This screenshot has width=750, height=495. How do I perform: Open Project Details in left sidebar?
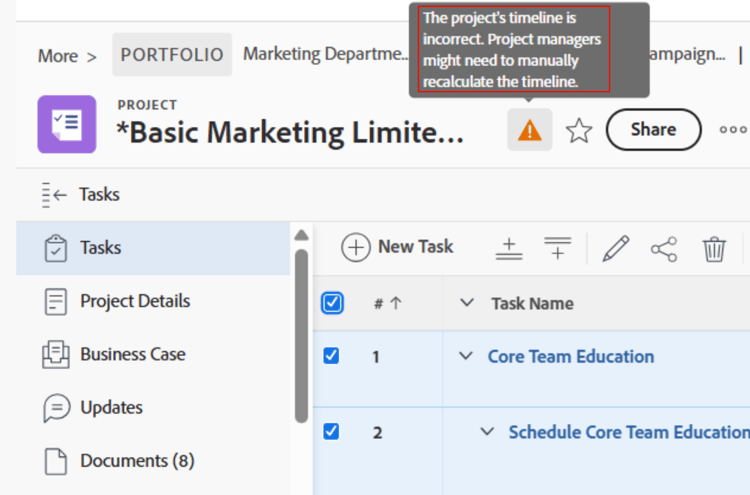click(134, 301)
